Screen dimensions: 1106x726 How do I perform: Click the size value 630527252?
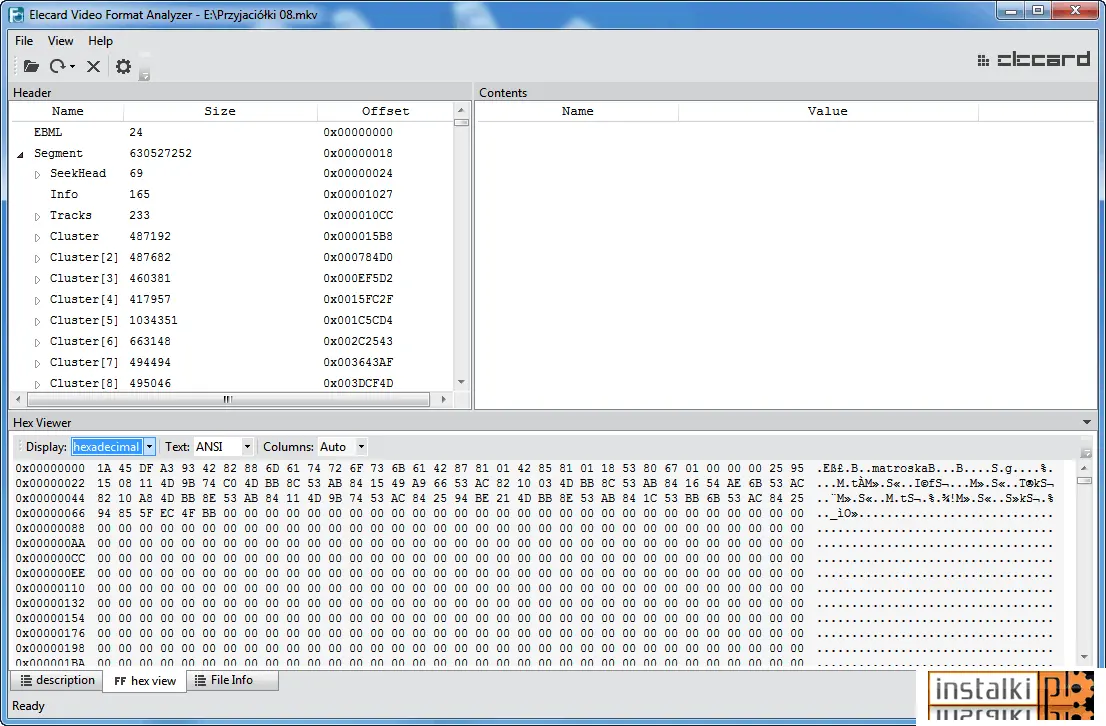click(160, 153)
